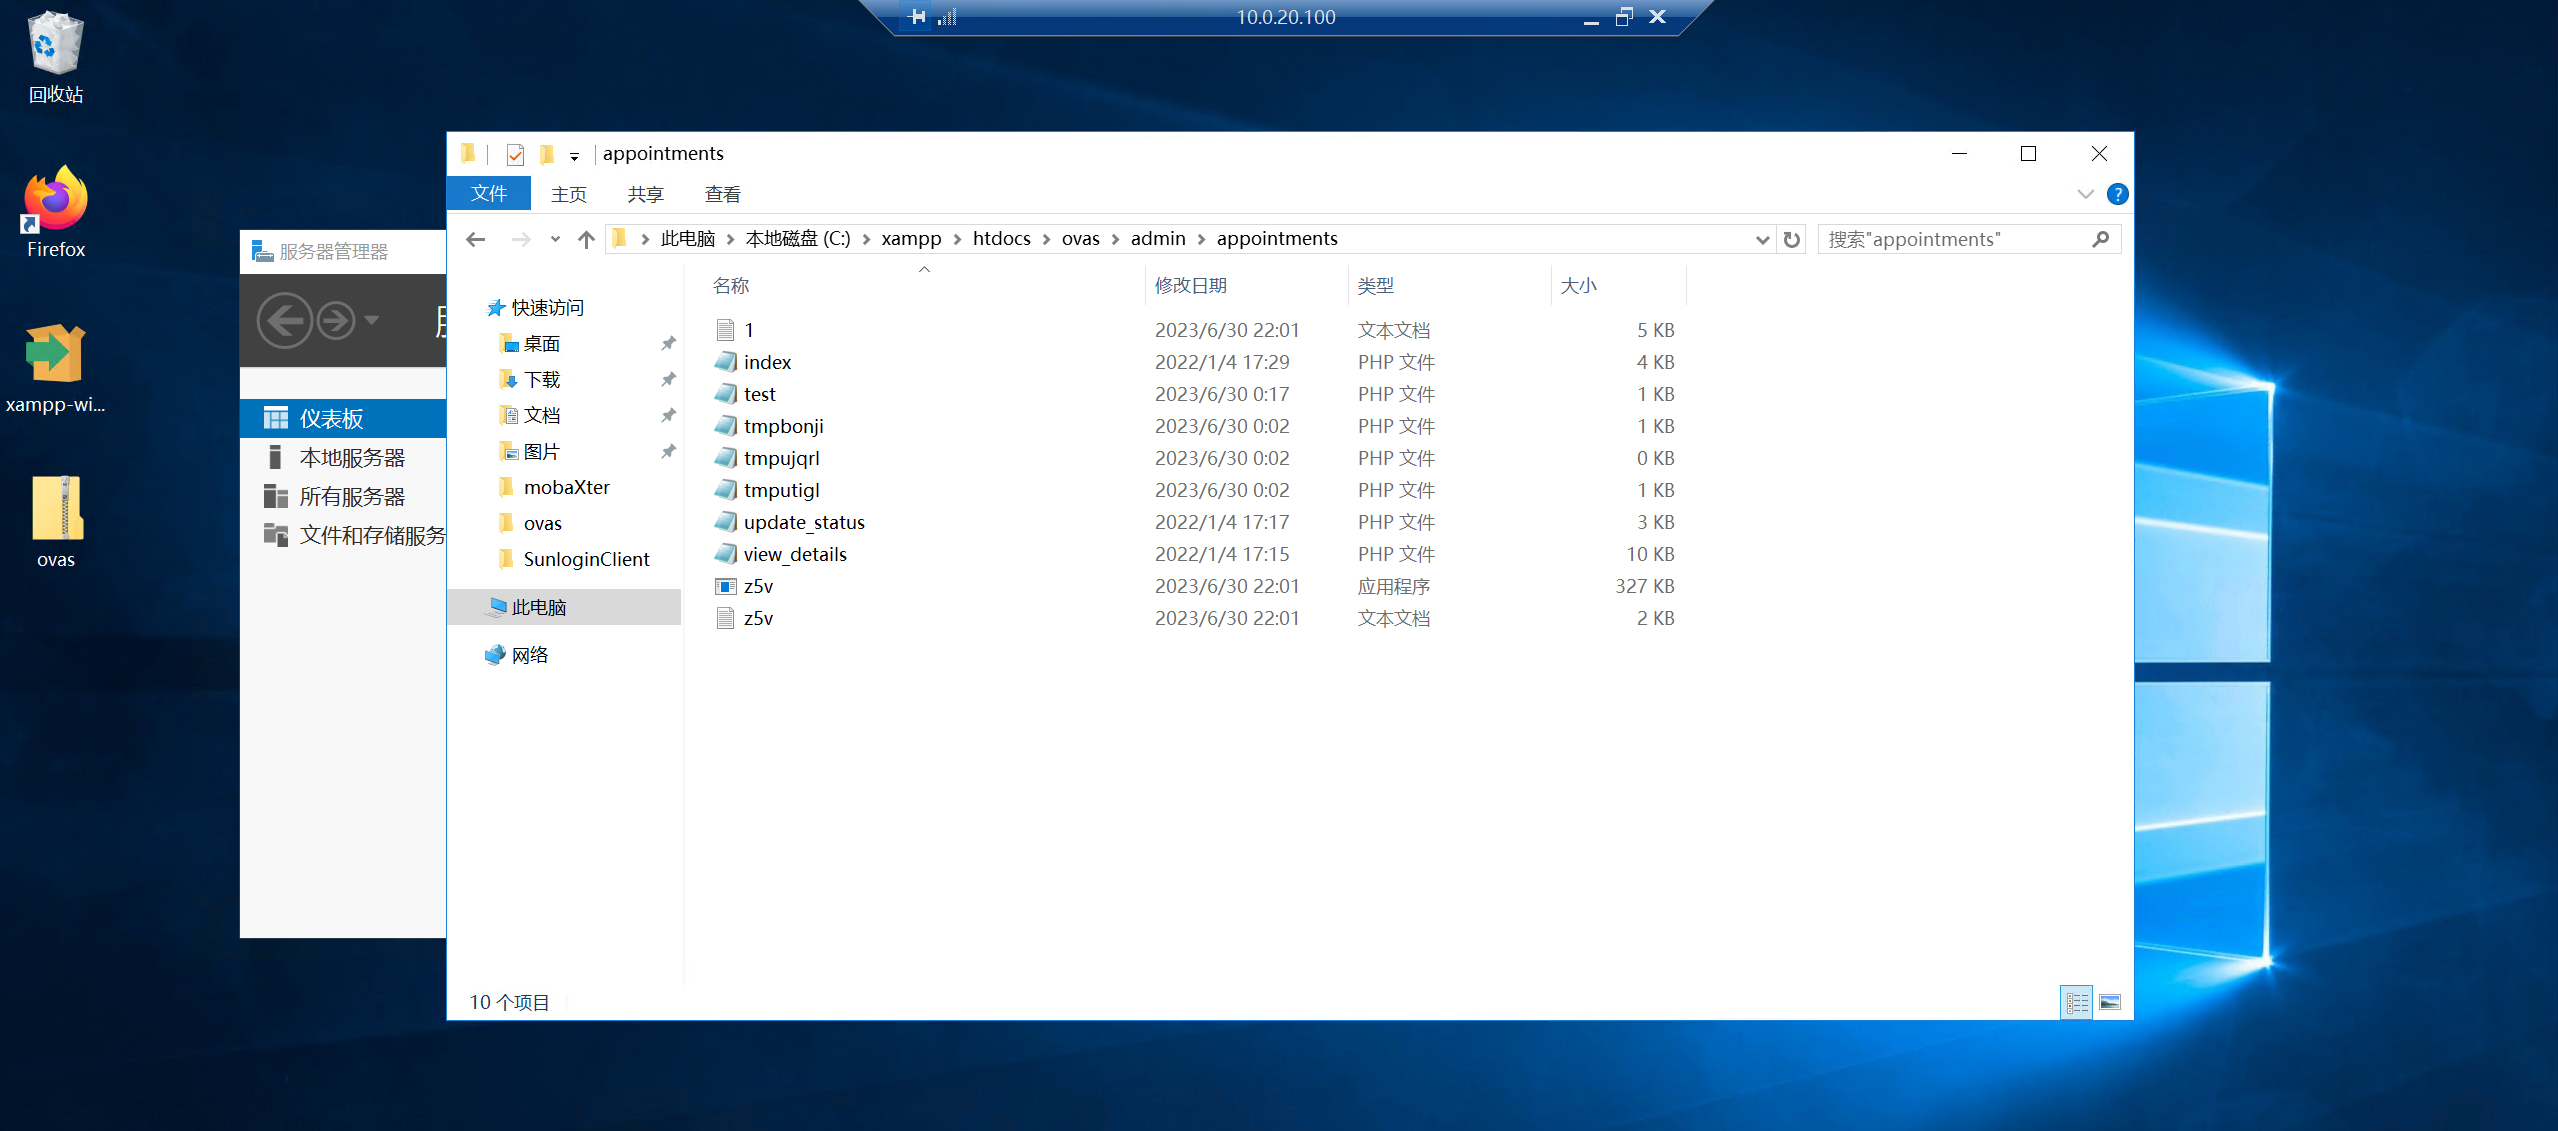
Task: Click htdocs in the address breadcrumb
Action: (x=1002, y=239)
